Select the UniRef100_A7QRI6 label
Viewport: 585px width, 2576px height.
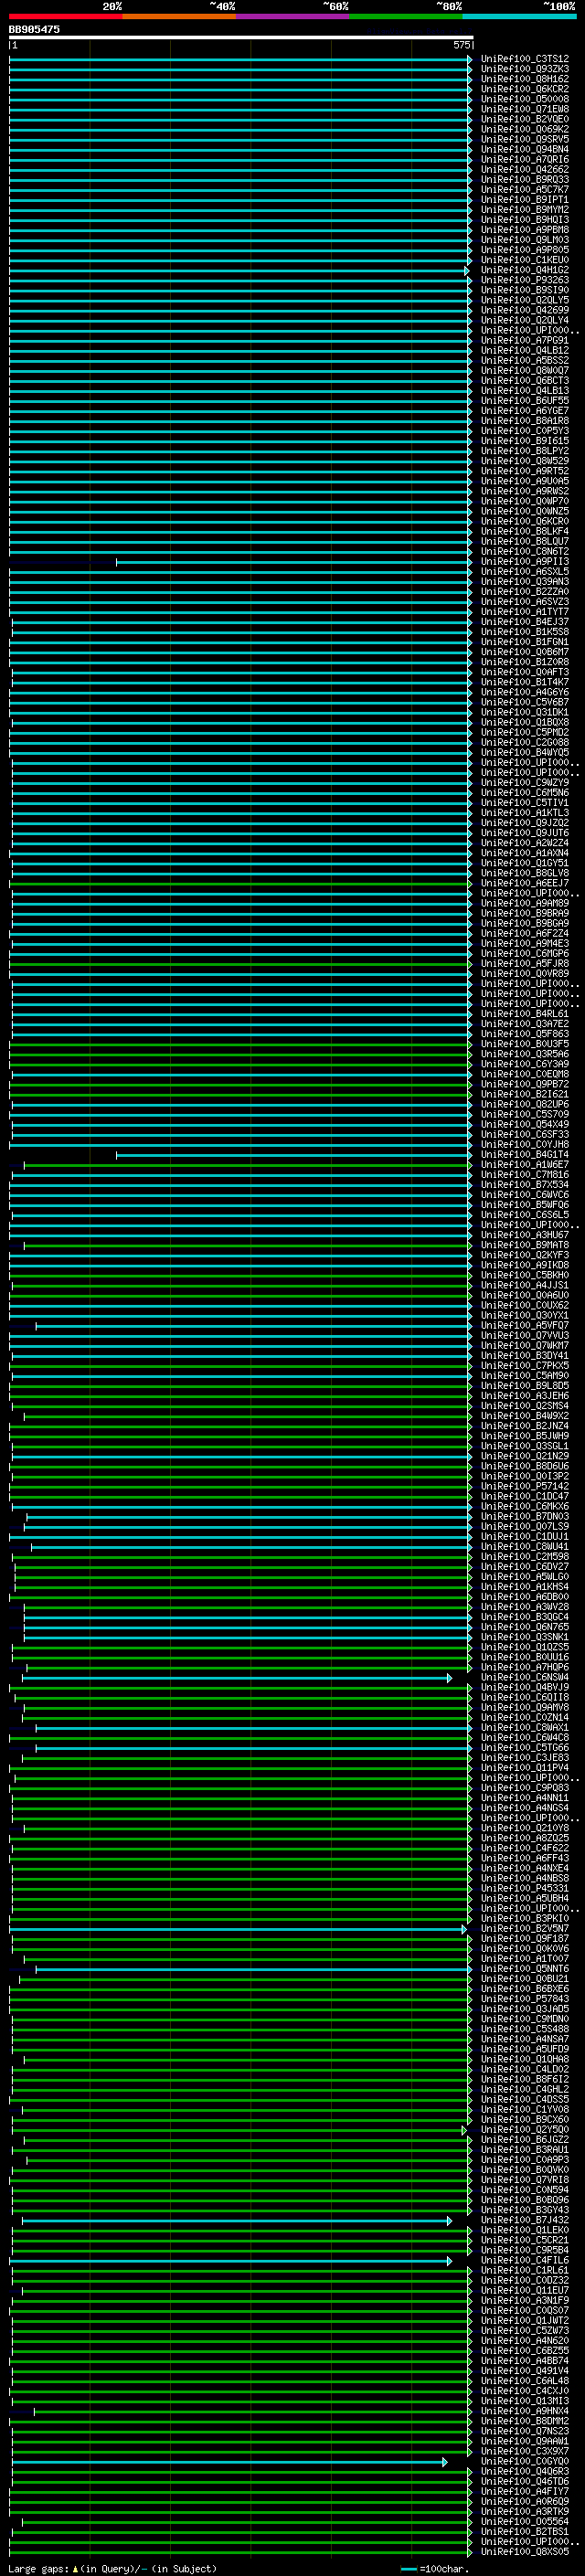[x=525, y=159]
